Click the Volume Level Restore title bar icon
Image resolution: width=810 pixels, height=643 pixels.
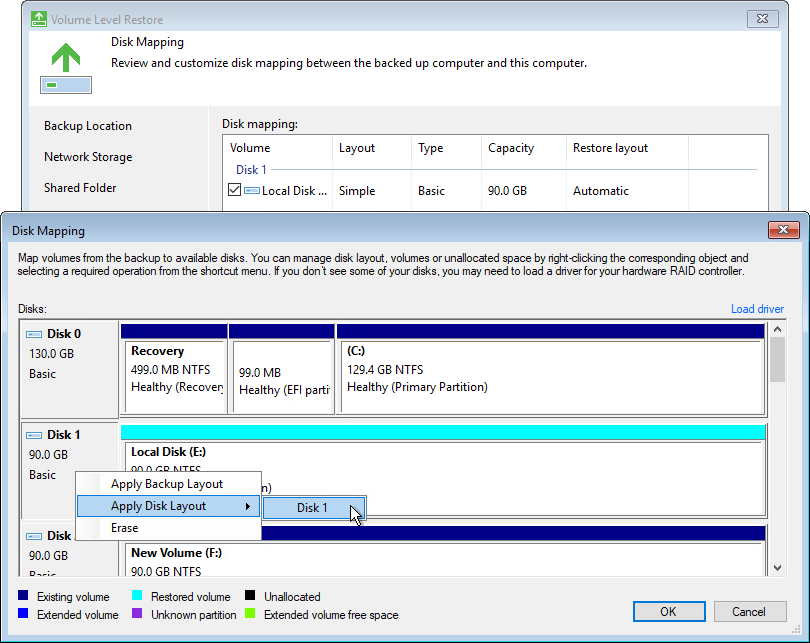[x=37, y=18]
